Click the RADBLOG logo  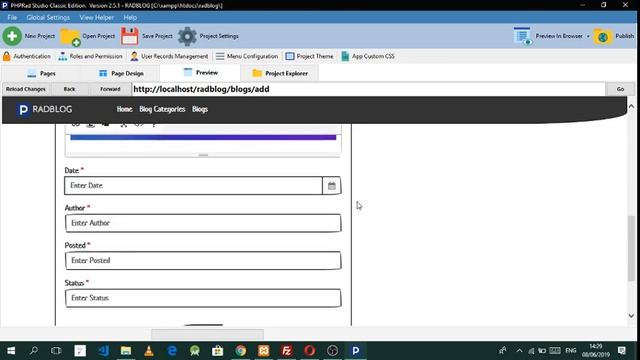pos(45,109)
